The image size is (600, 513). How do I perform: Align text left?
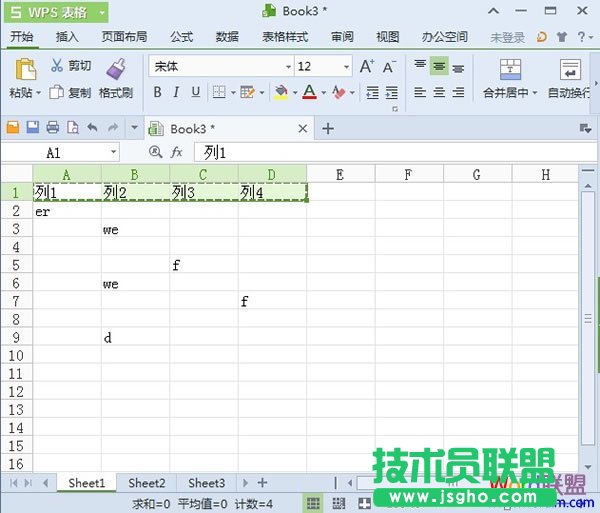(x=420, y=92)
